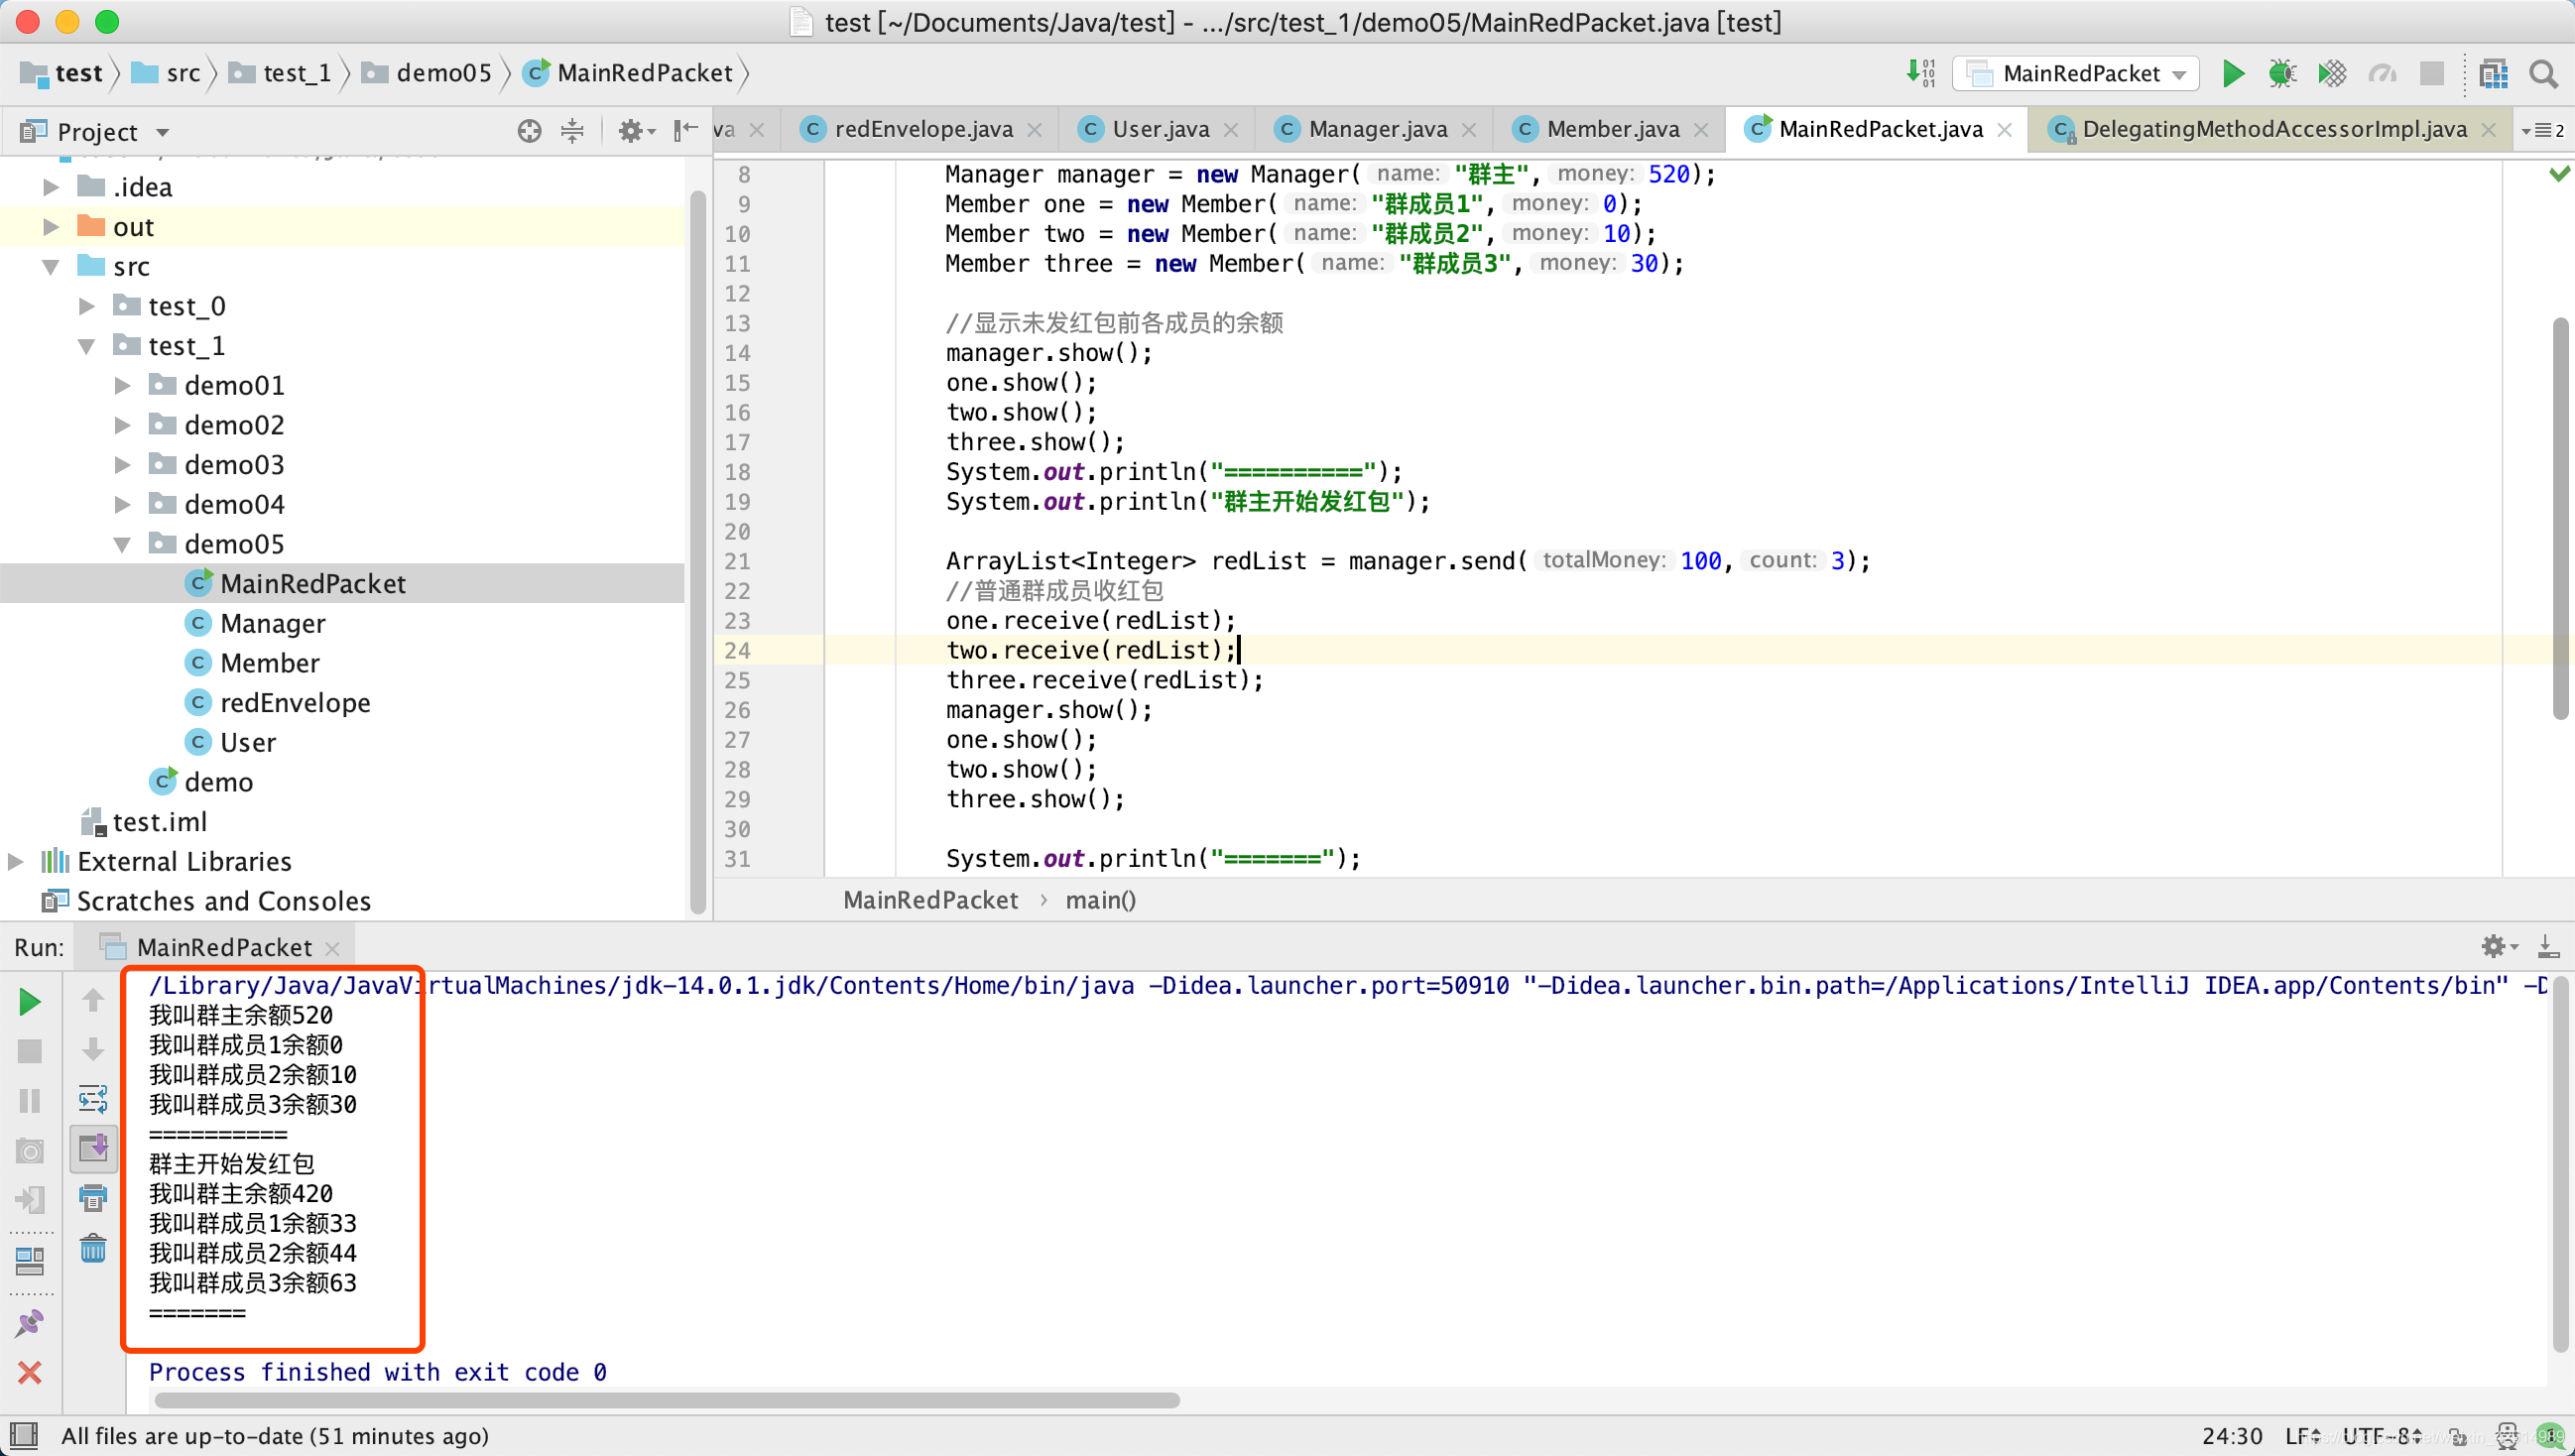Viewport: 2575px width, 1456px height.
Task: Expand the demo01 package
Action: 122,386
